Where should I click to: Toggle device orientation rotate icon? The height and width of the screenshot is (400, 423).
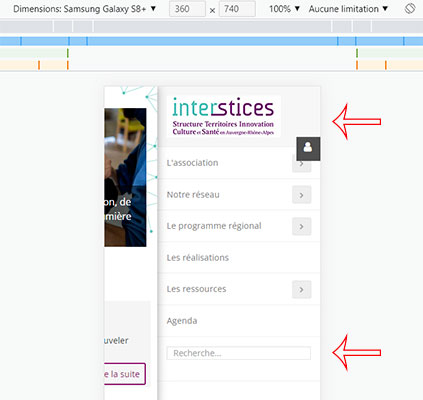pyautogui.click(x=410, y=9)
